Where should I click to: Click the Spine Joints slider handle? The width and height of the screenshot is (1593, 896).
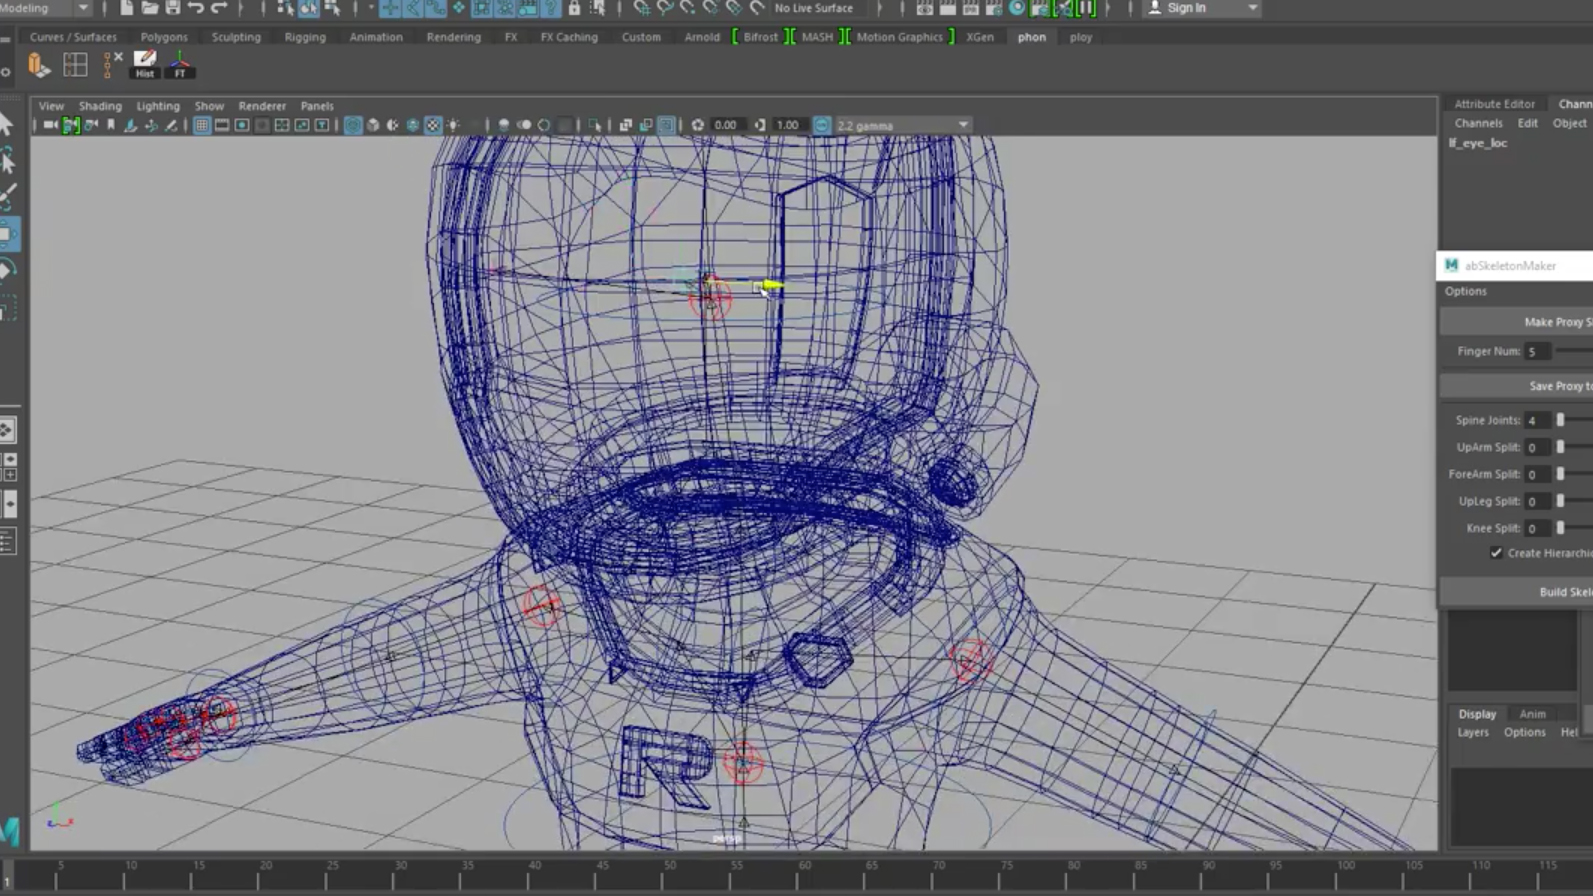[1560, 420]
